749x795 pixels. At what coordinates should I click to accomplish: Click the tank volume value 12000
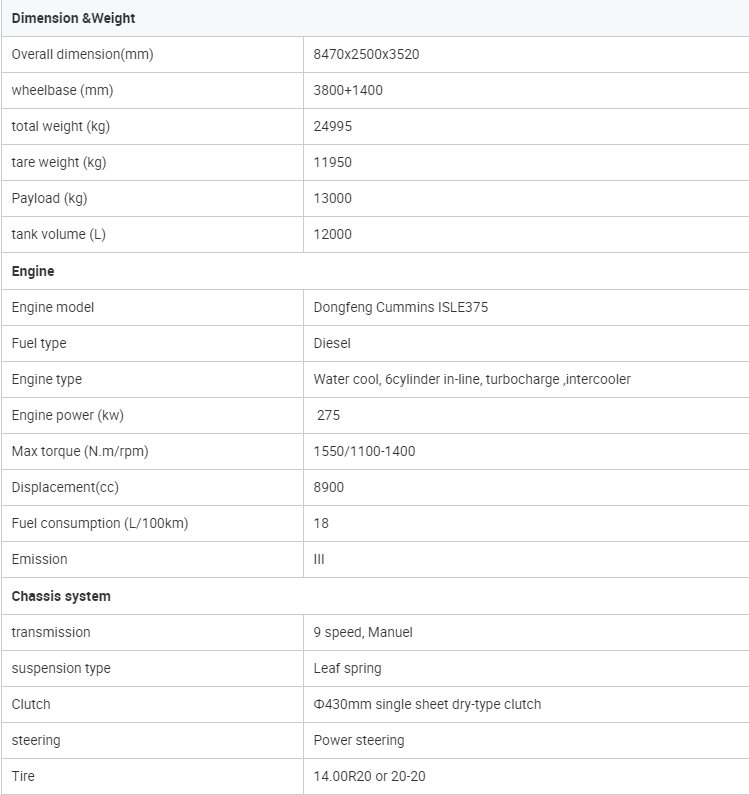click(x=333, y=234)
